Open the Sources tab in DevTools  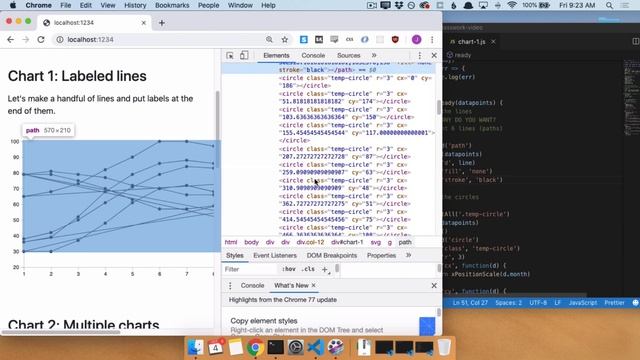tap(349, 56)
